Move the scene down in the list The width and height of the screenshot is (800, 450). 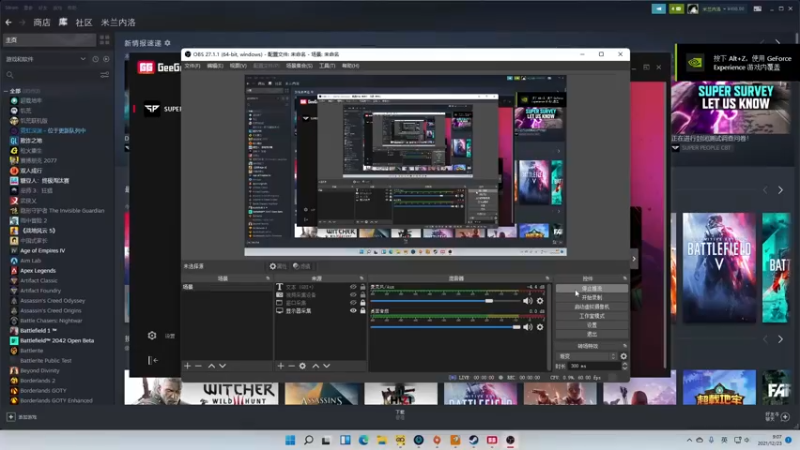222,366
